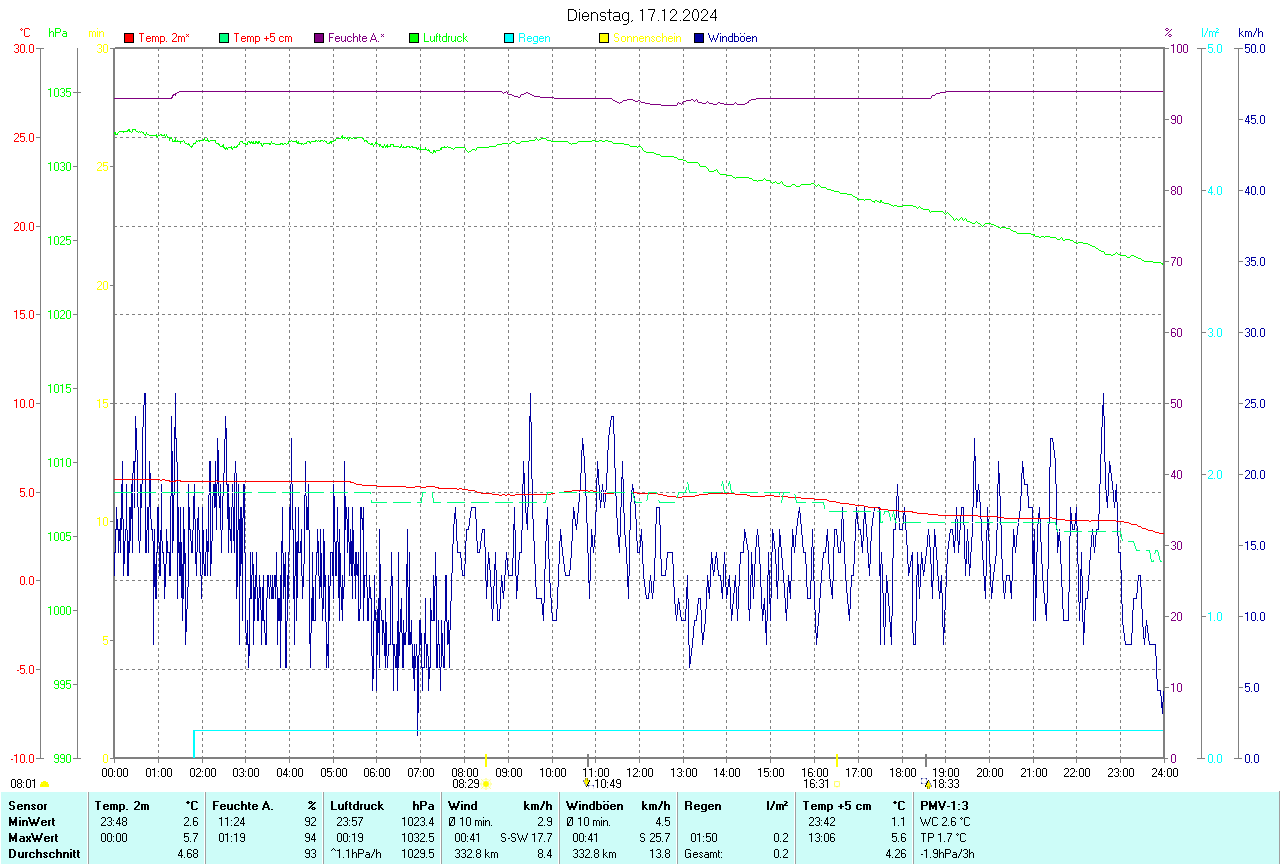Click the 'MaxWert' row label

pyautogui.click(x=32, y=838)
